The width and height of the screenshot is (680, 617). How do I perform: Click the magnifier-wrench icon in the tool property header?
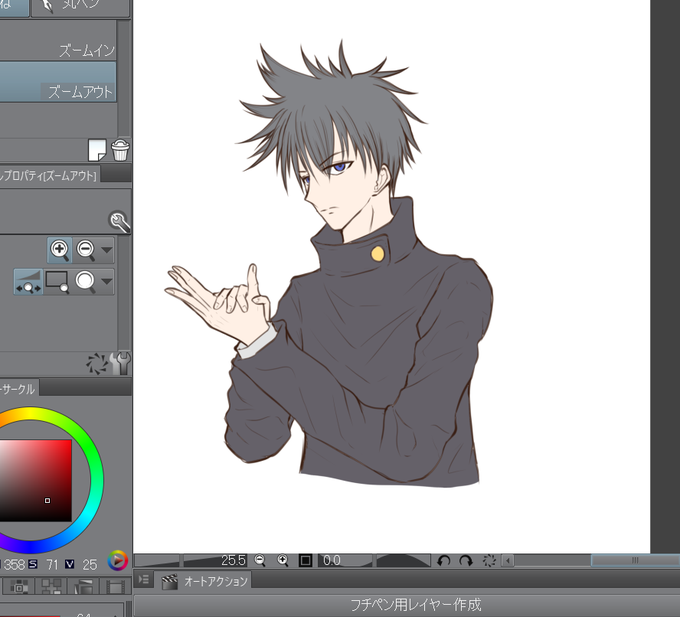[119, 222]
